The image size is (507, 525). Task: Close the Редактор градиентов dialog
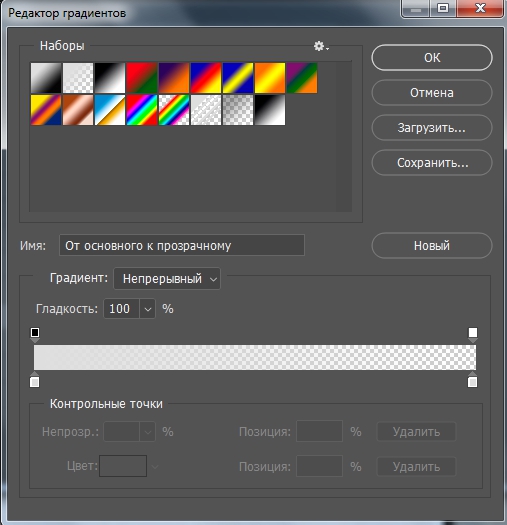click(480, 8)
